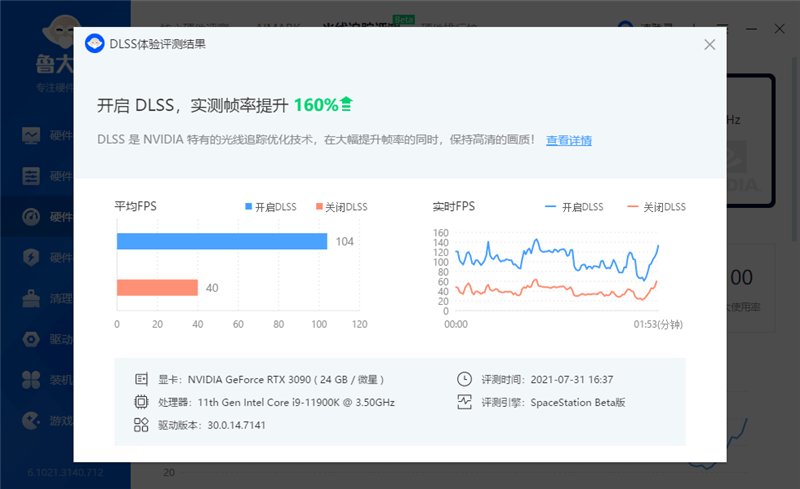
Task: Click the 平均FPS chart title
Action: (135, 206)
